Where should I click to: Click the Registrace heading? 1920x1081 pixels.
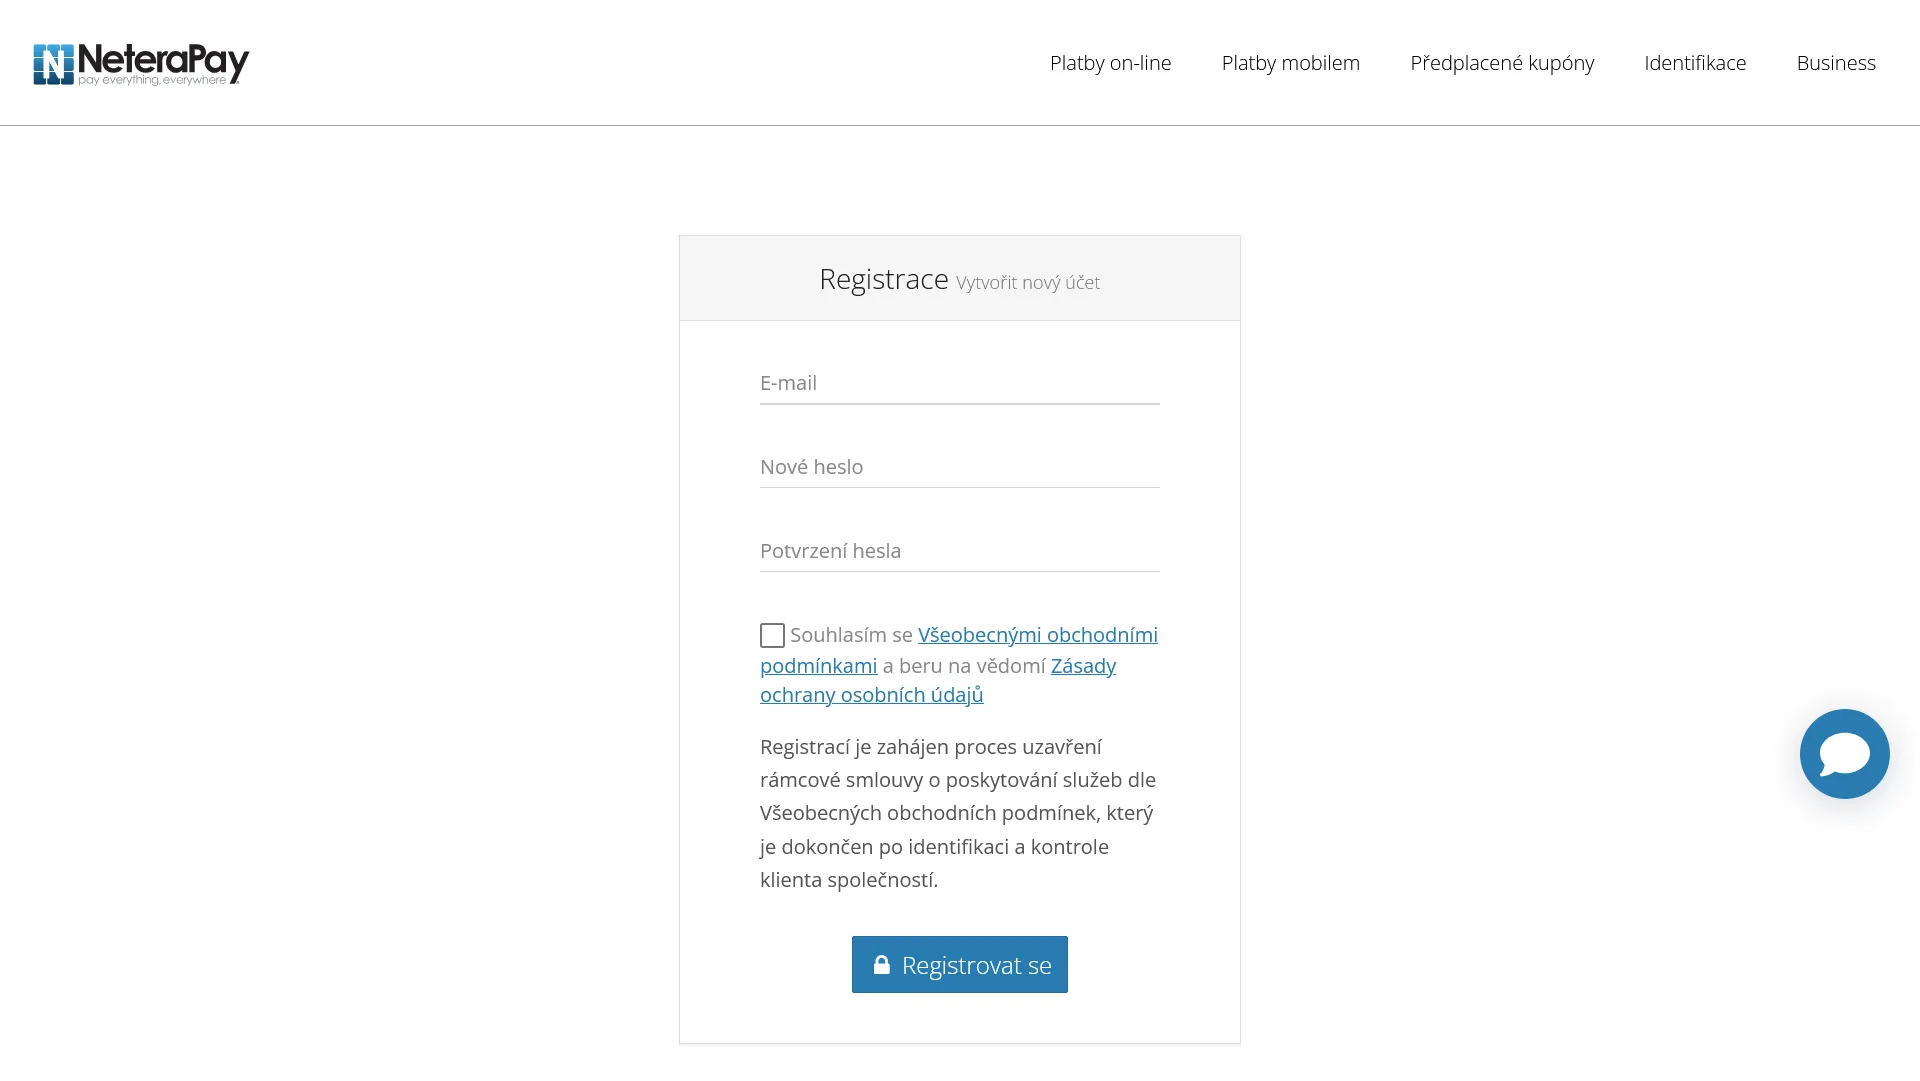[883, 279]
